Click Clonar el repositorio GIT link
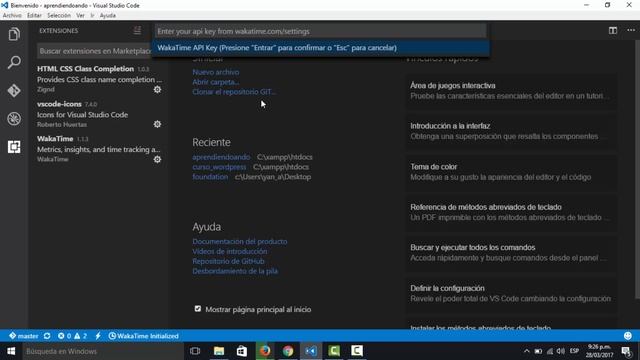The height and width of the screenshot is (360, 640). click(234, 92)
